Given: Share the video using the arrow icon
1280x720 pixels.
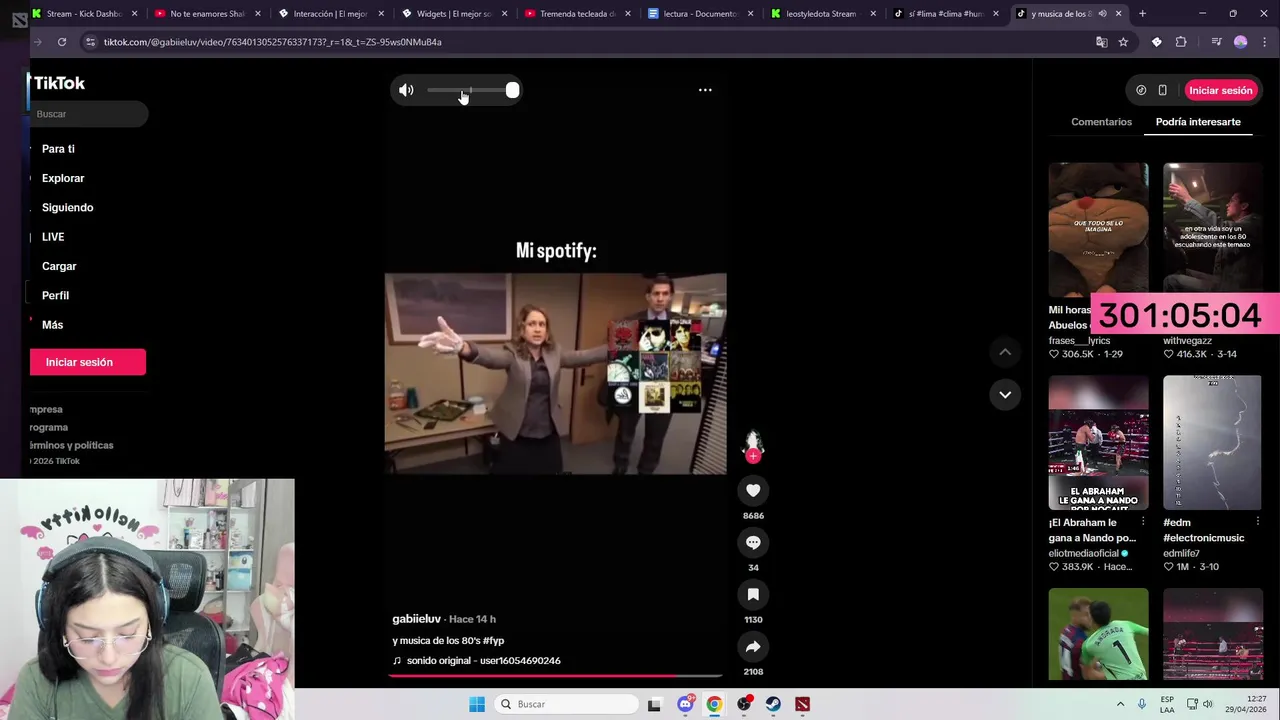Looking at the screenshot, I should [x=753, y=646].
